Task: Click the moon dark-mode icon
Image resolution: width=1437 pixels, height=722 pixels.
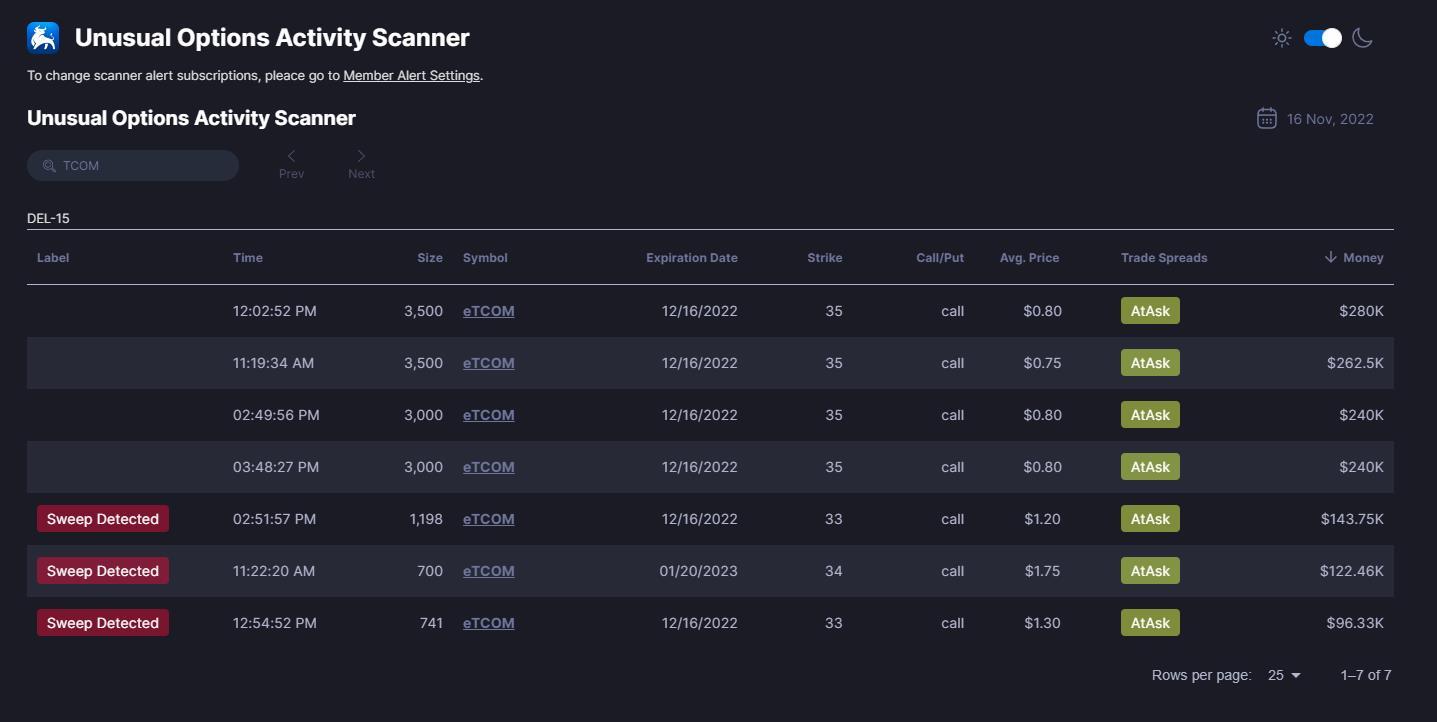Action: coord(1362,38)
